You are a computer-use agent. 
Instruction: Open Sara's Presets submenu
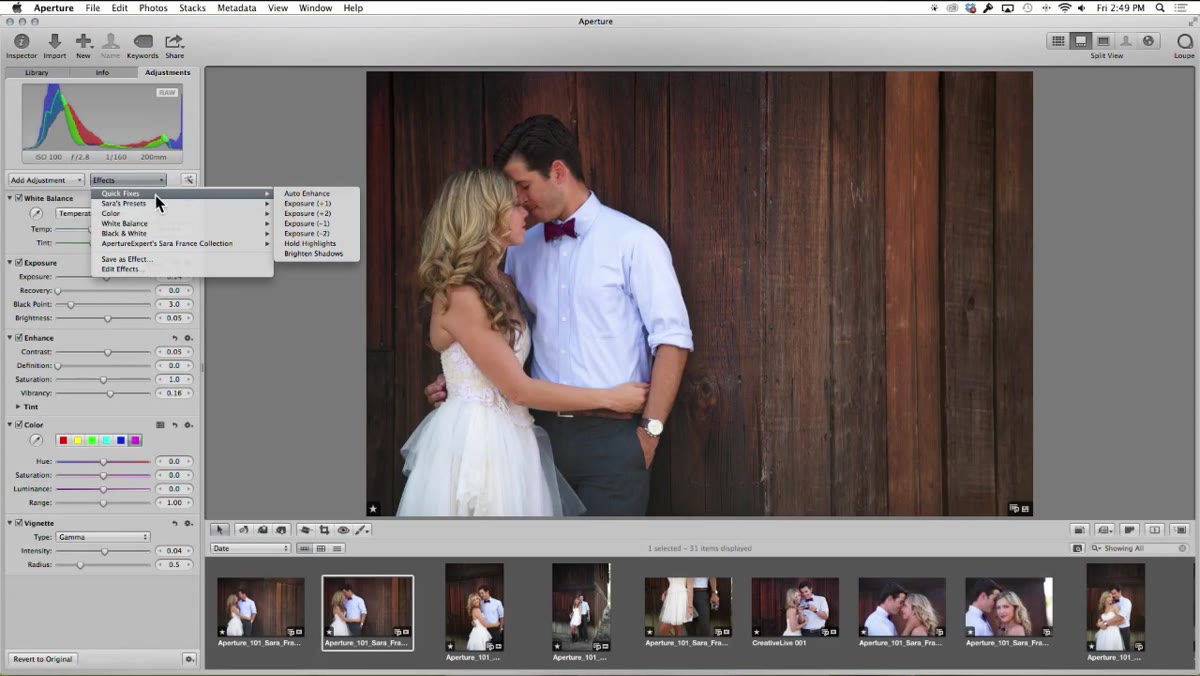pyautogui.click(x=182, y=204)
